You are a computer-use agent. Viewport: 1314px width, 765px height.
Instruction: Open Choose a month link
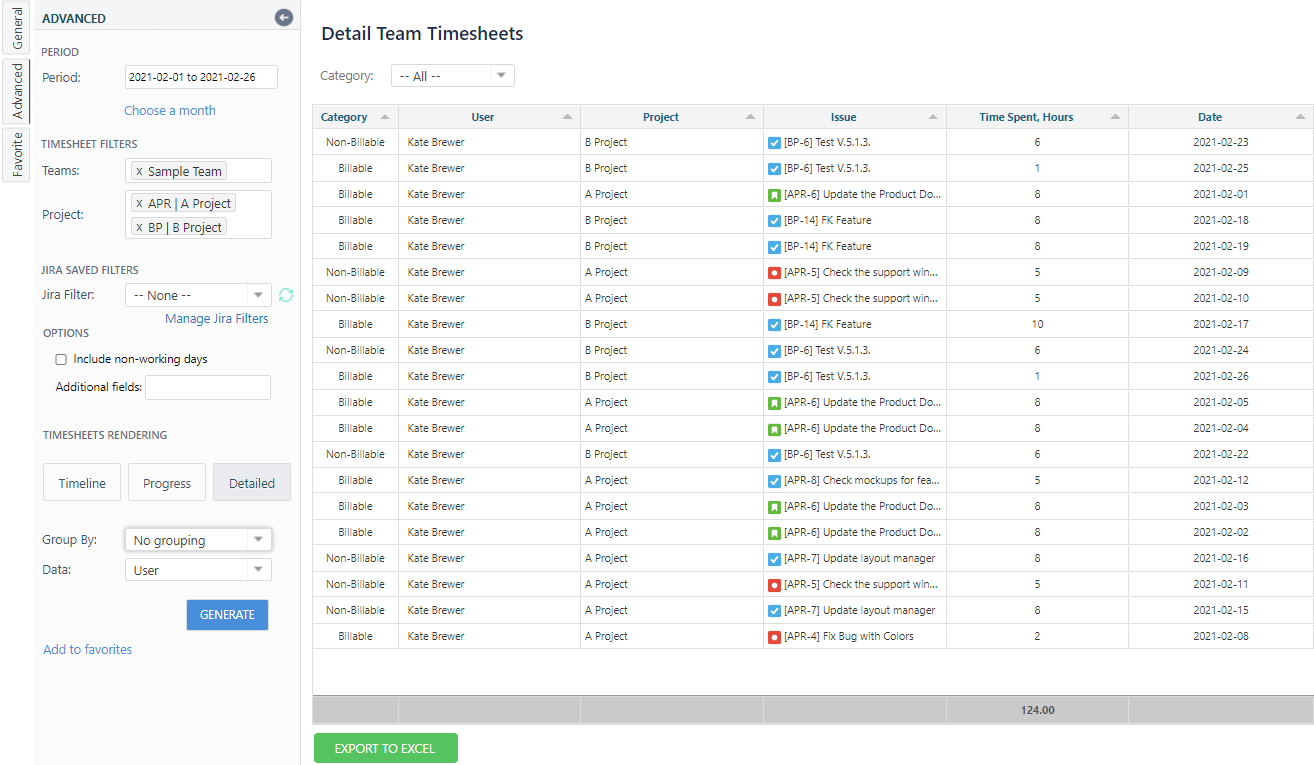tap(169, 110)
